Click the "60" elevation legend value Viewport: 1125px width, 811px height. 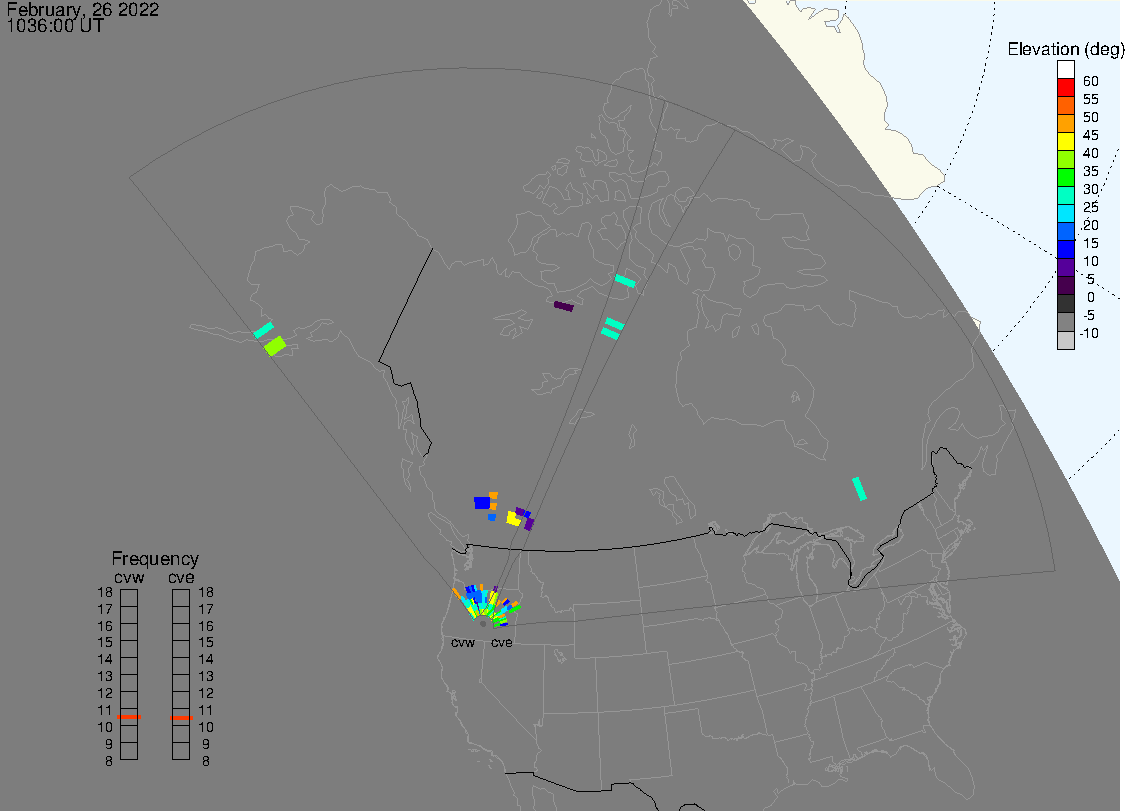pos(1091,81)
